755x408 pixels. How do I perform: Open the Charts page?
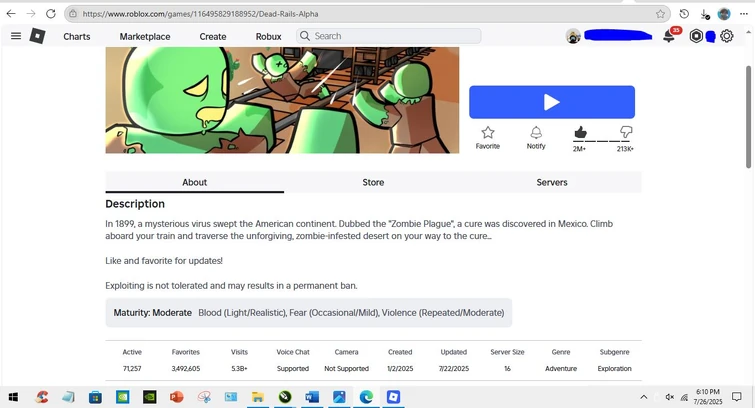[x=77, y=37]
